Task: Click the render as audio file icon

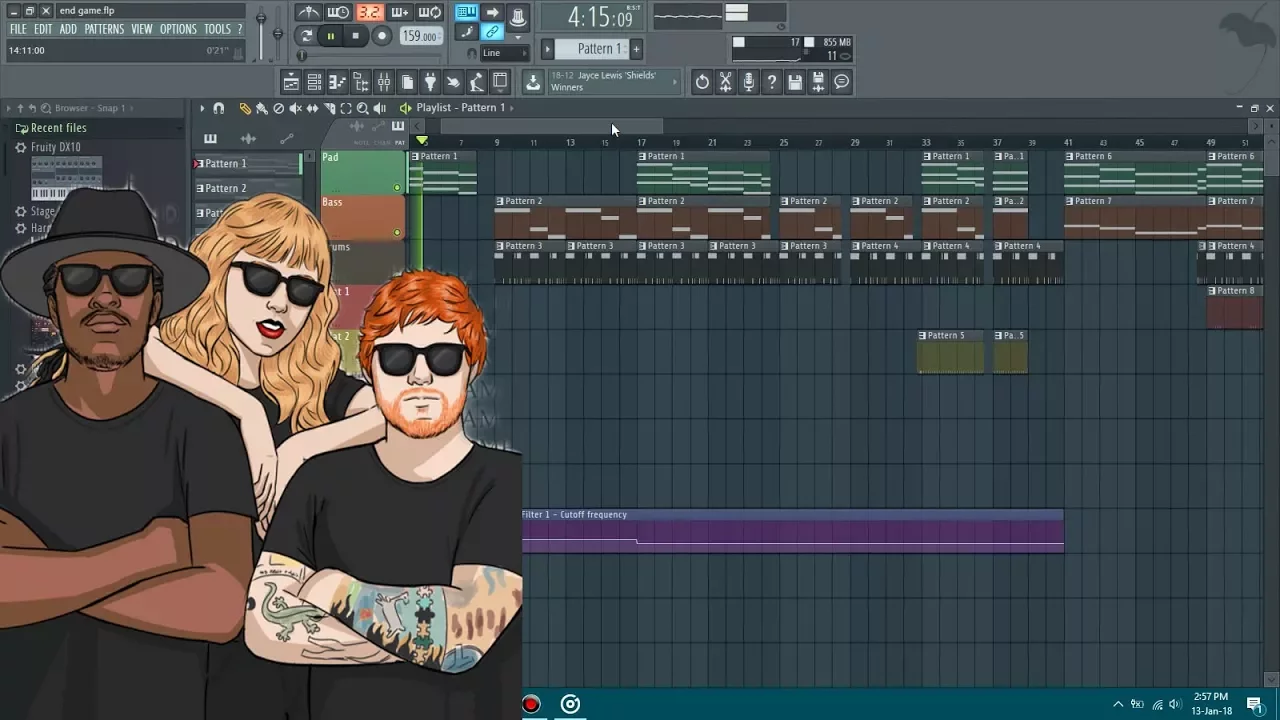Action: coord(818,82)
